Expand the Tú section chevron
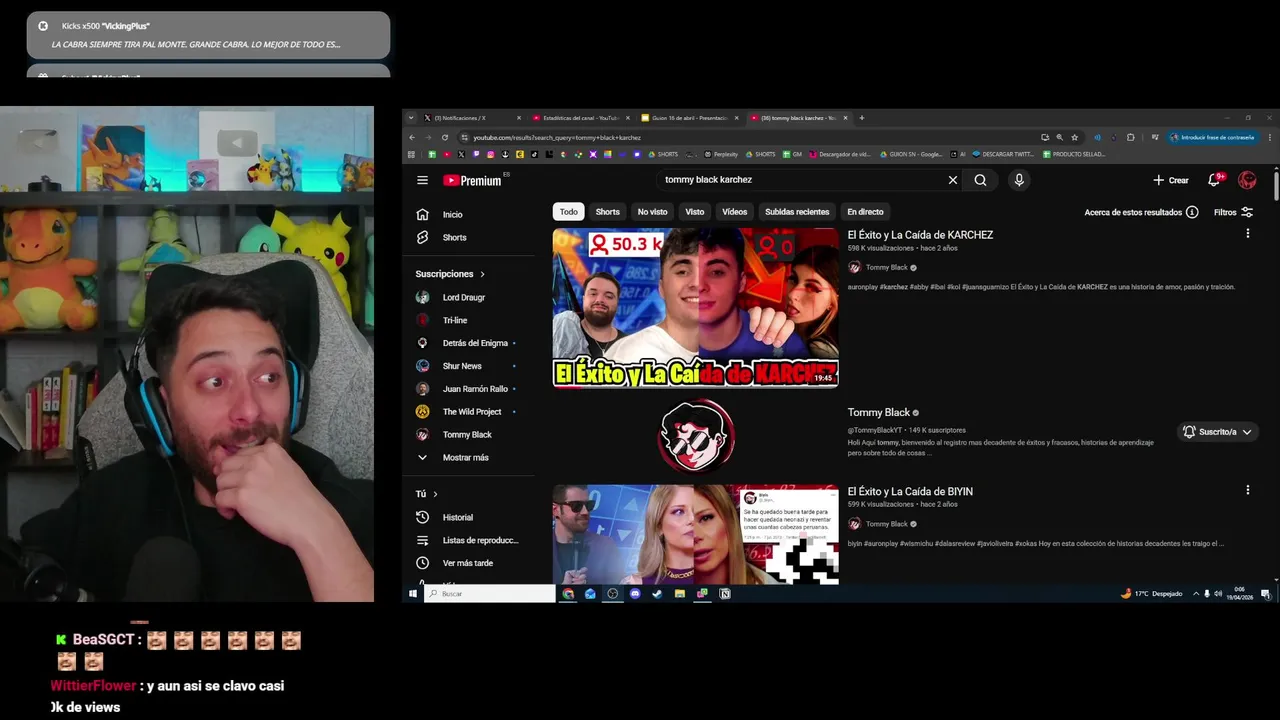 (435, 494)
